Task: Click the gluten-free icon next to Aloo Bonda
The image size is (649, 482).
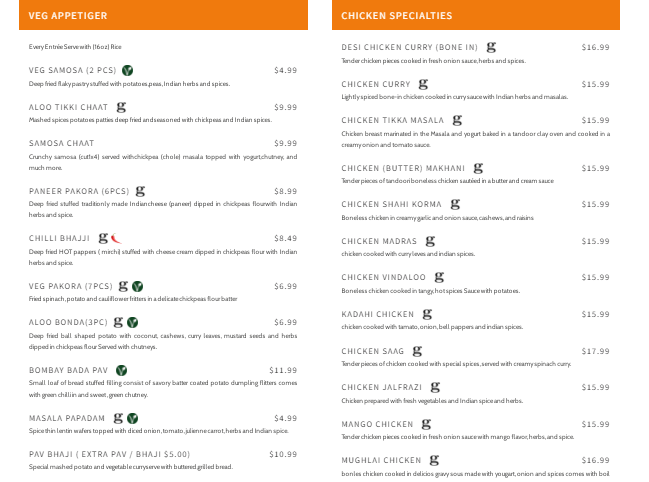Action: (119, 322)
